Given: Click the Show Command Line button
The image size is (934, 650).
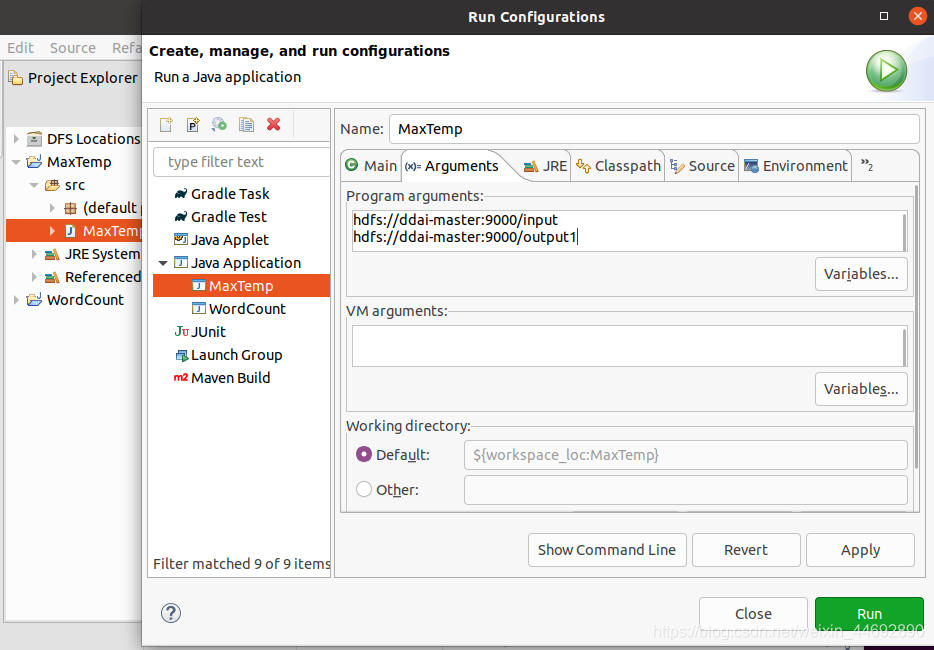Looking at the screenshot, I should pos(607,550).
